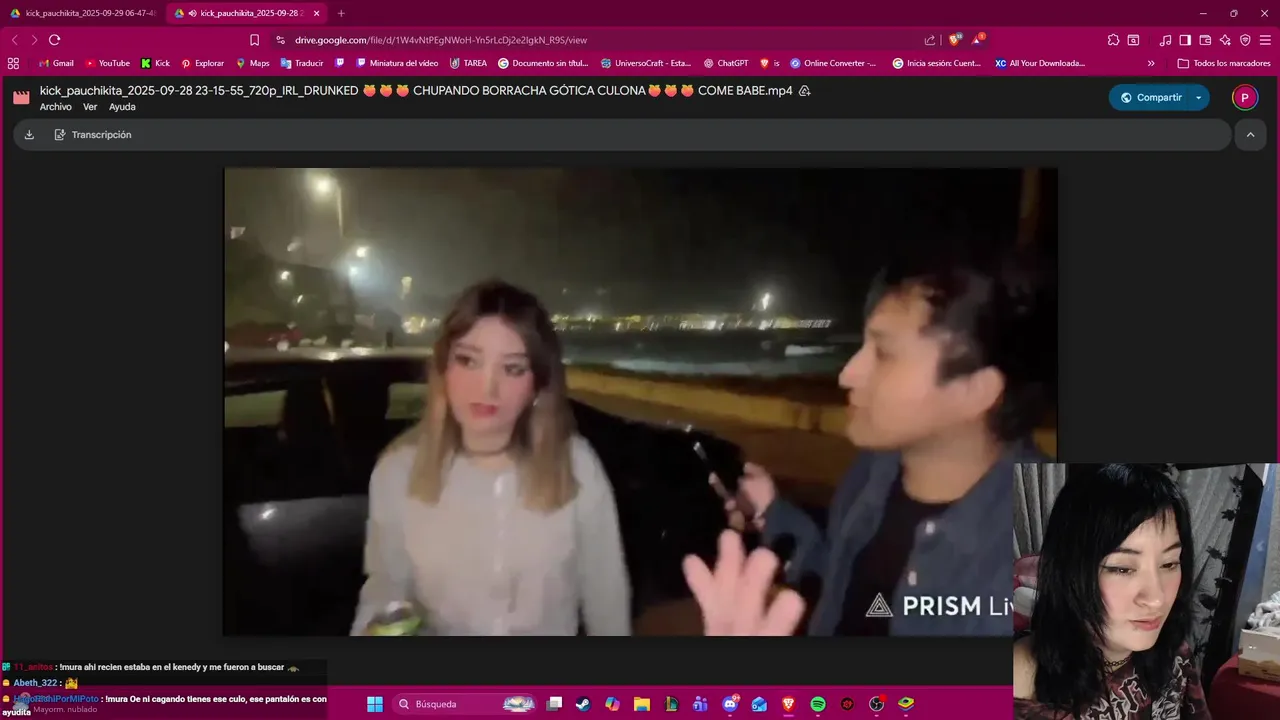Bookmark this page with the bookmark icon
The image size is (1280, 720).
(x=254, y=40)
